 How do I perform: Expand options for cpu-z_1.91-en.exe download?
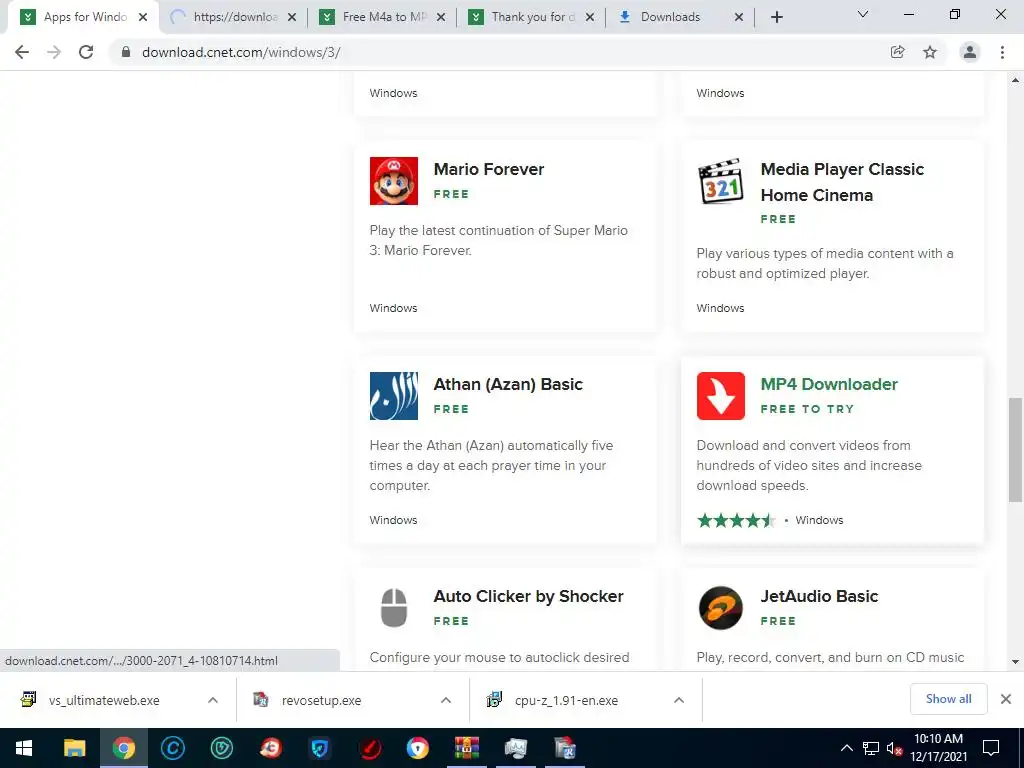click(x=679, y=700)
